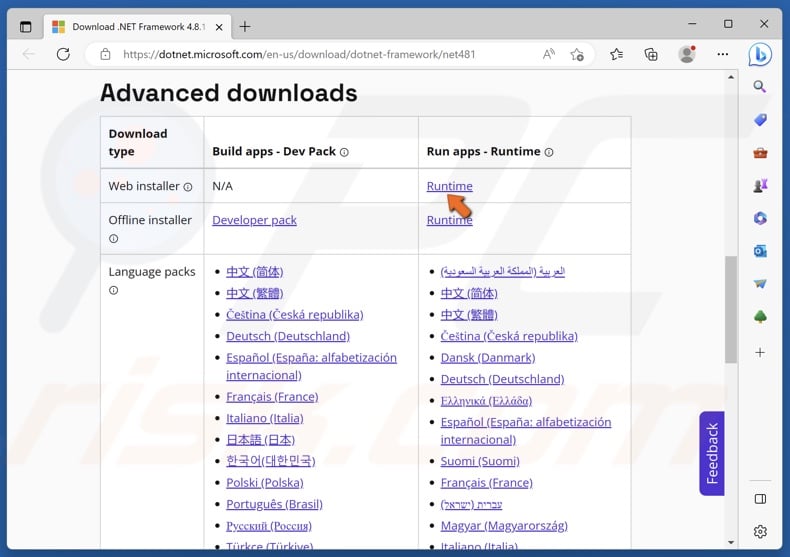The image size is (790, 557).
Task: Open the sidebar Games chess icon
Action: click(760, 185)
